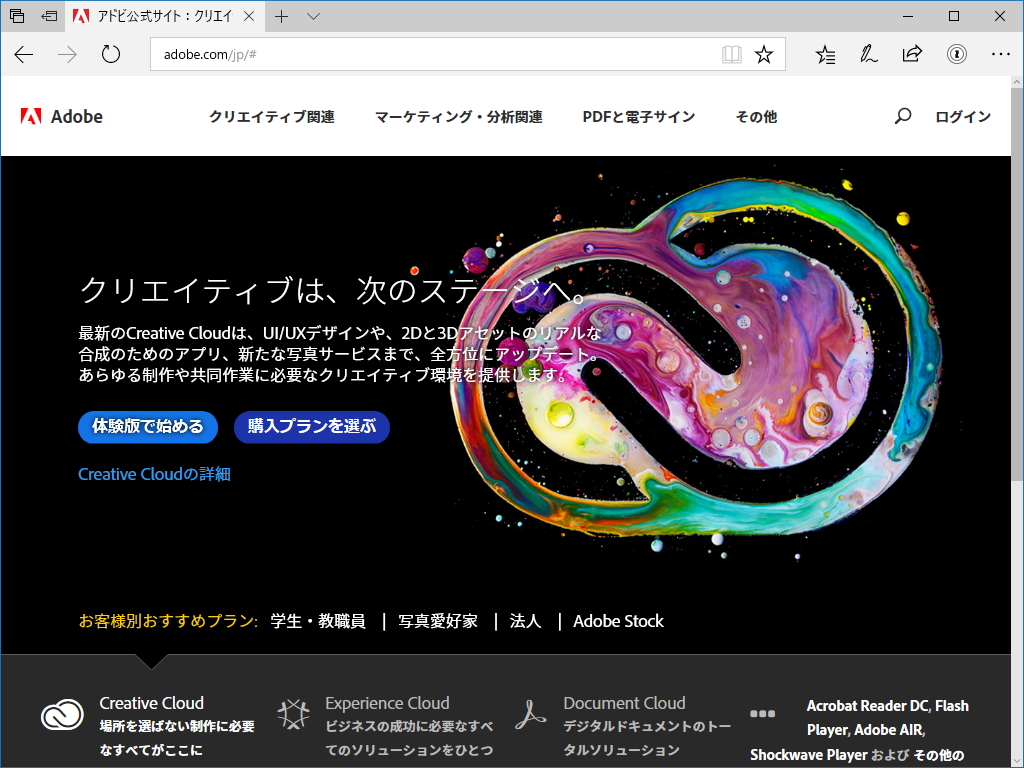The image size is (1024, 768).
Task: Select the Creative Cloud logo icon
Action: coord(62,716)
